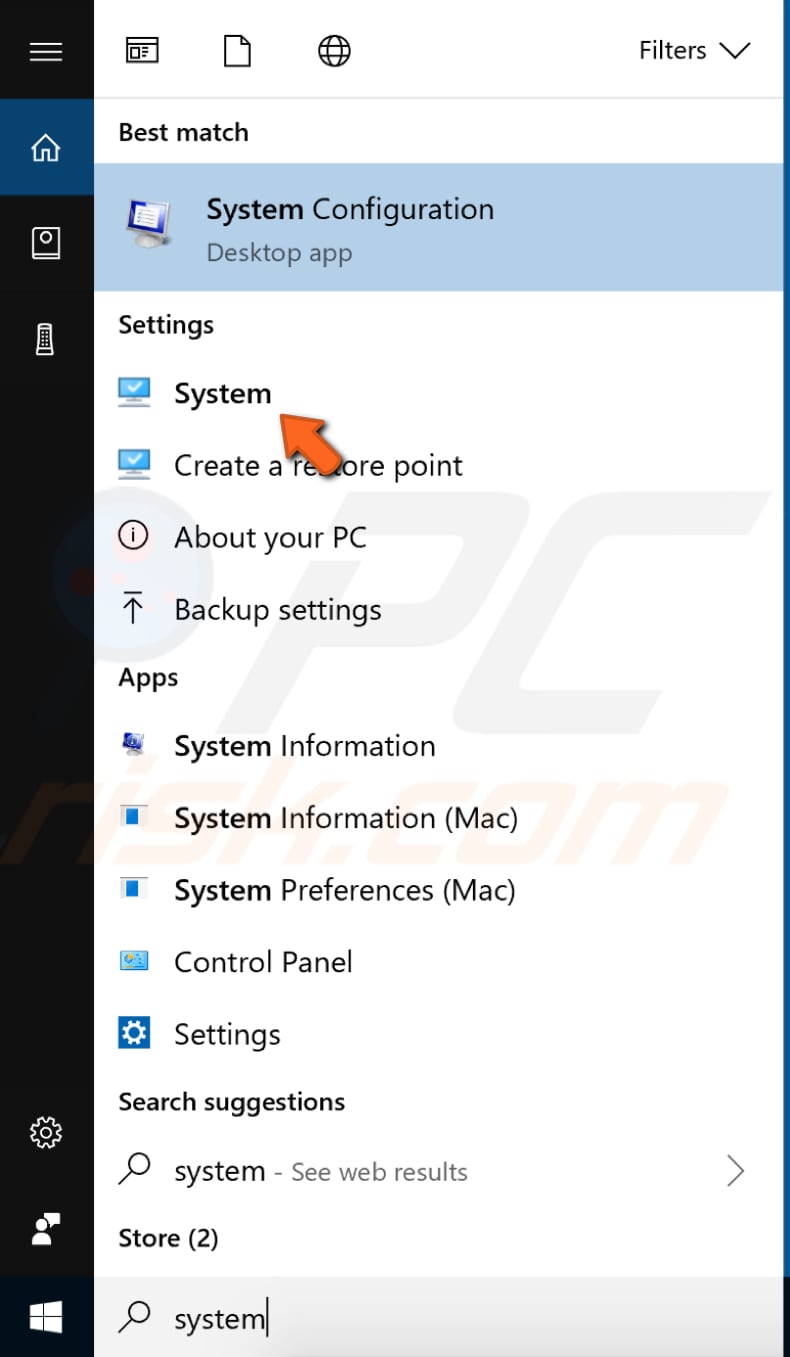Open Control Panel from the results
The height and width of the screenshot is (1357, 790).
click(x=263, y=962)
